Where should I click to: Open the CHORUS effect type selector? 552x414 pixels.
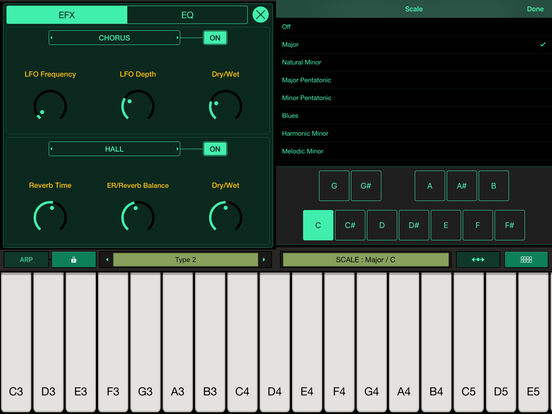tap(114, 38)
